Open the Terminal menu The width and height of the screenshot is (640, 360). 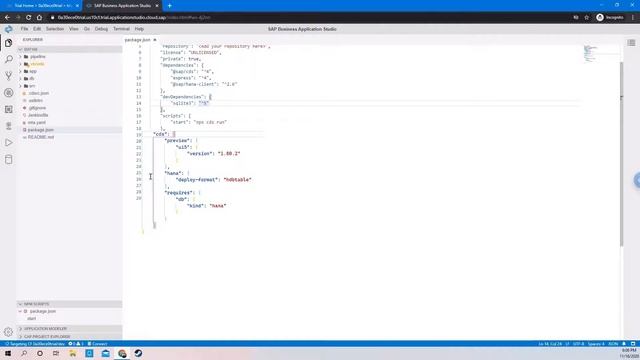(x=121, y=29)
